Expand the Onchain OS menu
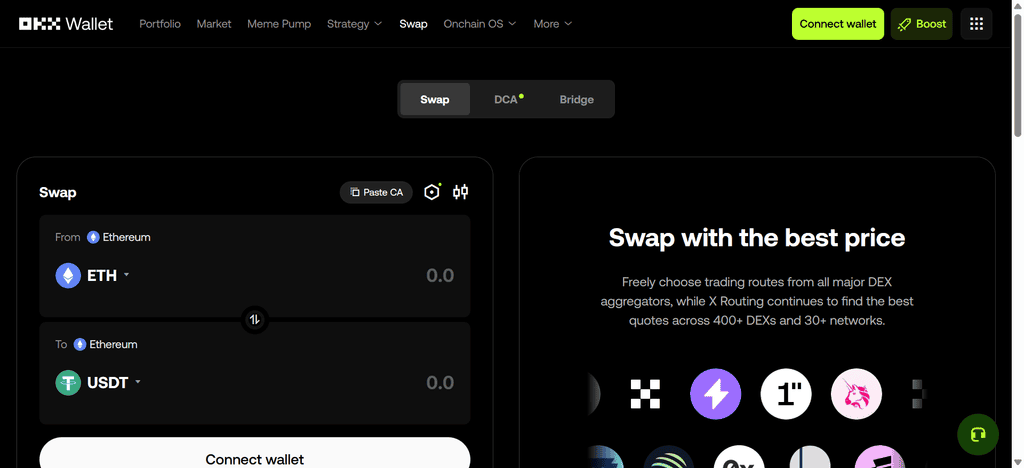Image resolution: width=1024 pixels, height=468 pixels. (479, 24)
